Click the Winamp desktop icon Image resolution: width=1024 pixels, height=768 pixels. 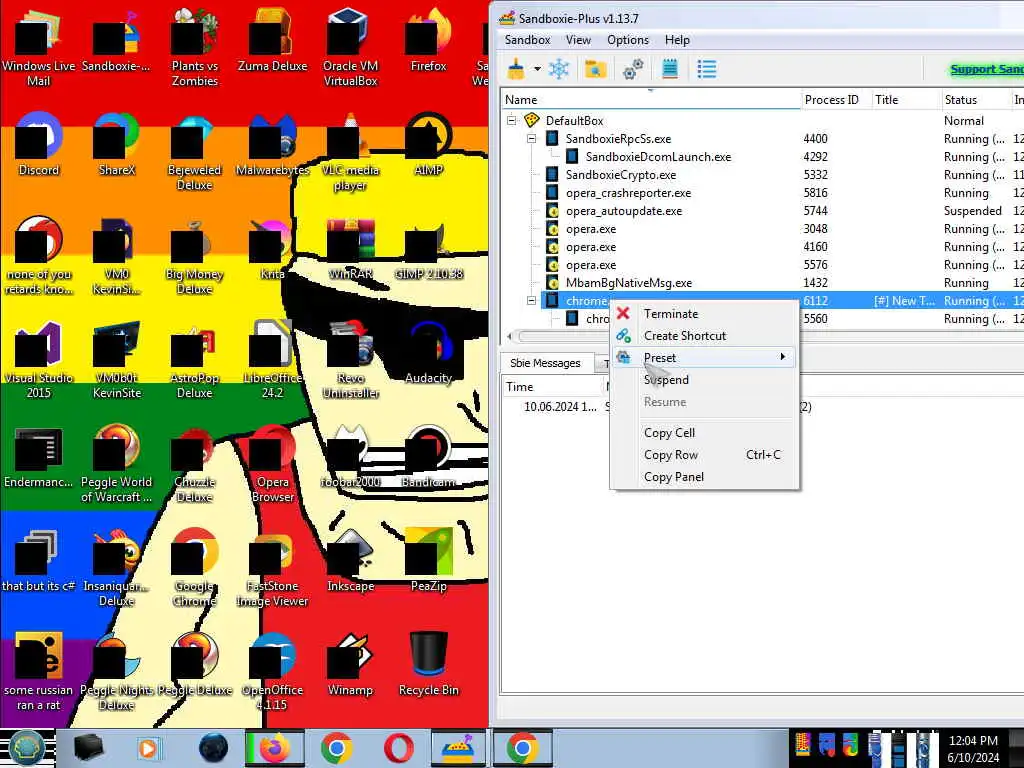tap(351, 664)
